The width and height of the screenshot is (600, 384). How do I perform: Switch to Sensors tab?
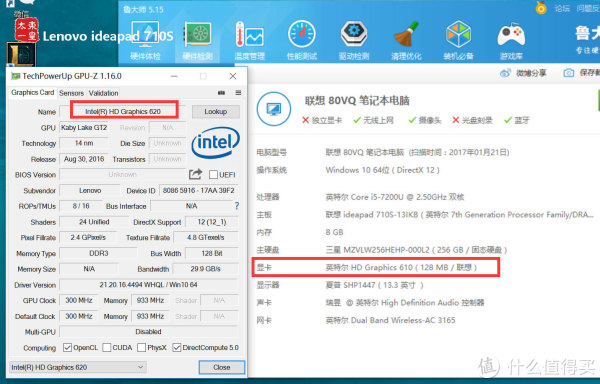pyautogui.click(x=71, y=93)
